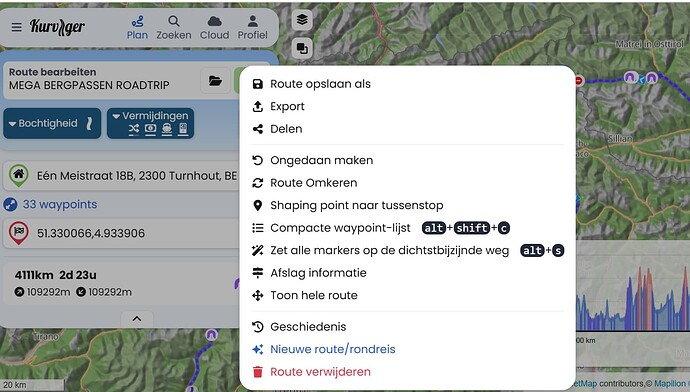Open the map layers selector icon
This screenshot has width=690, height=392.
tap(302, 20)
